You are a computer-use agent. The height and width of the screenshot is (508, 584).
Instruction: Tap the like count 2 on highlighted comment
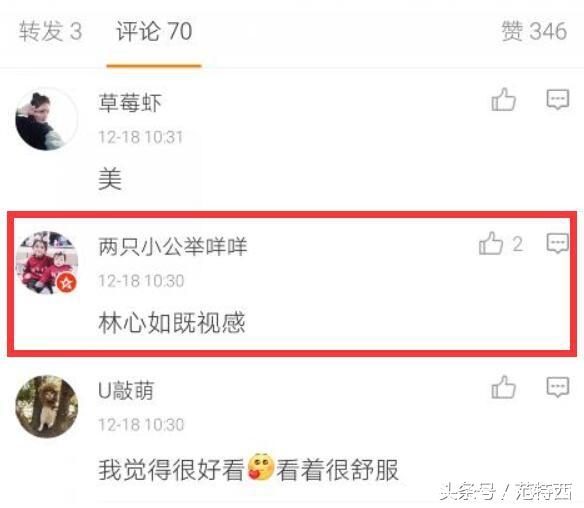point(517,245)
